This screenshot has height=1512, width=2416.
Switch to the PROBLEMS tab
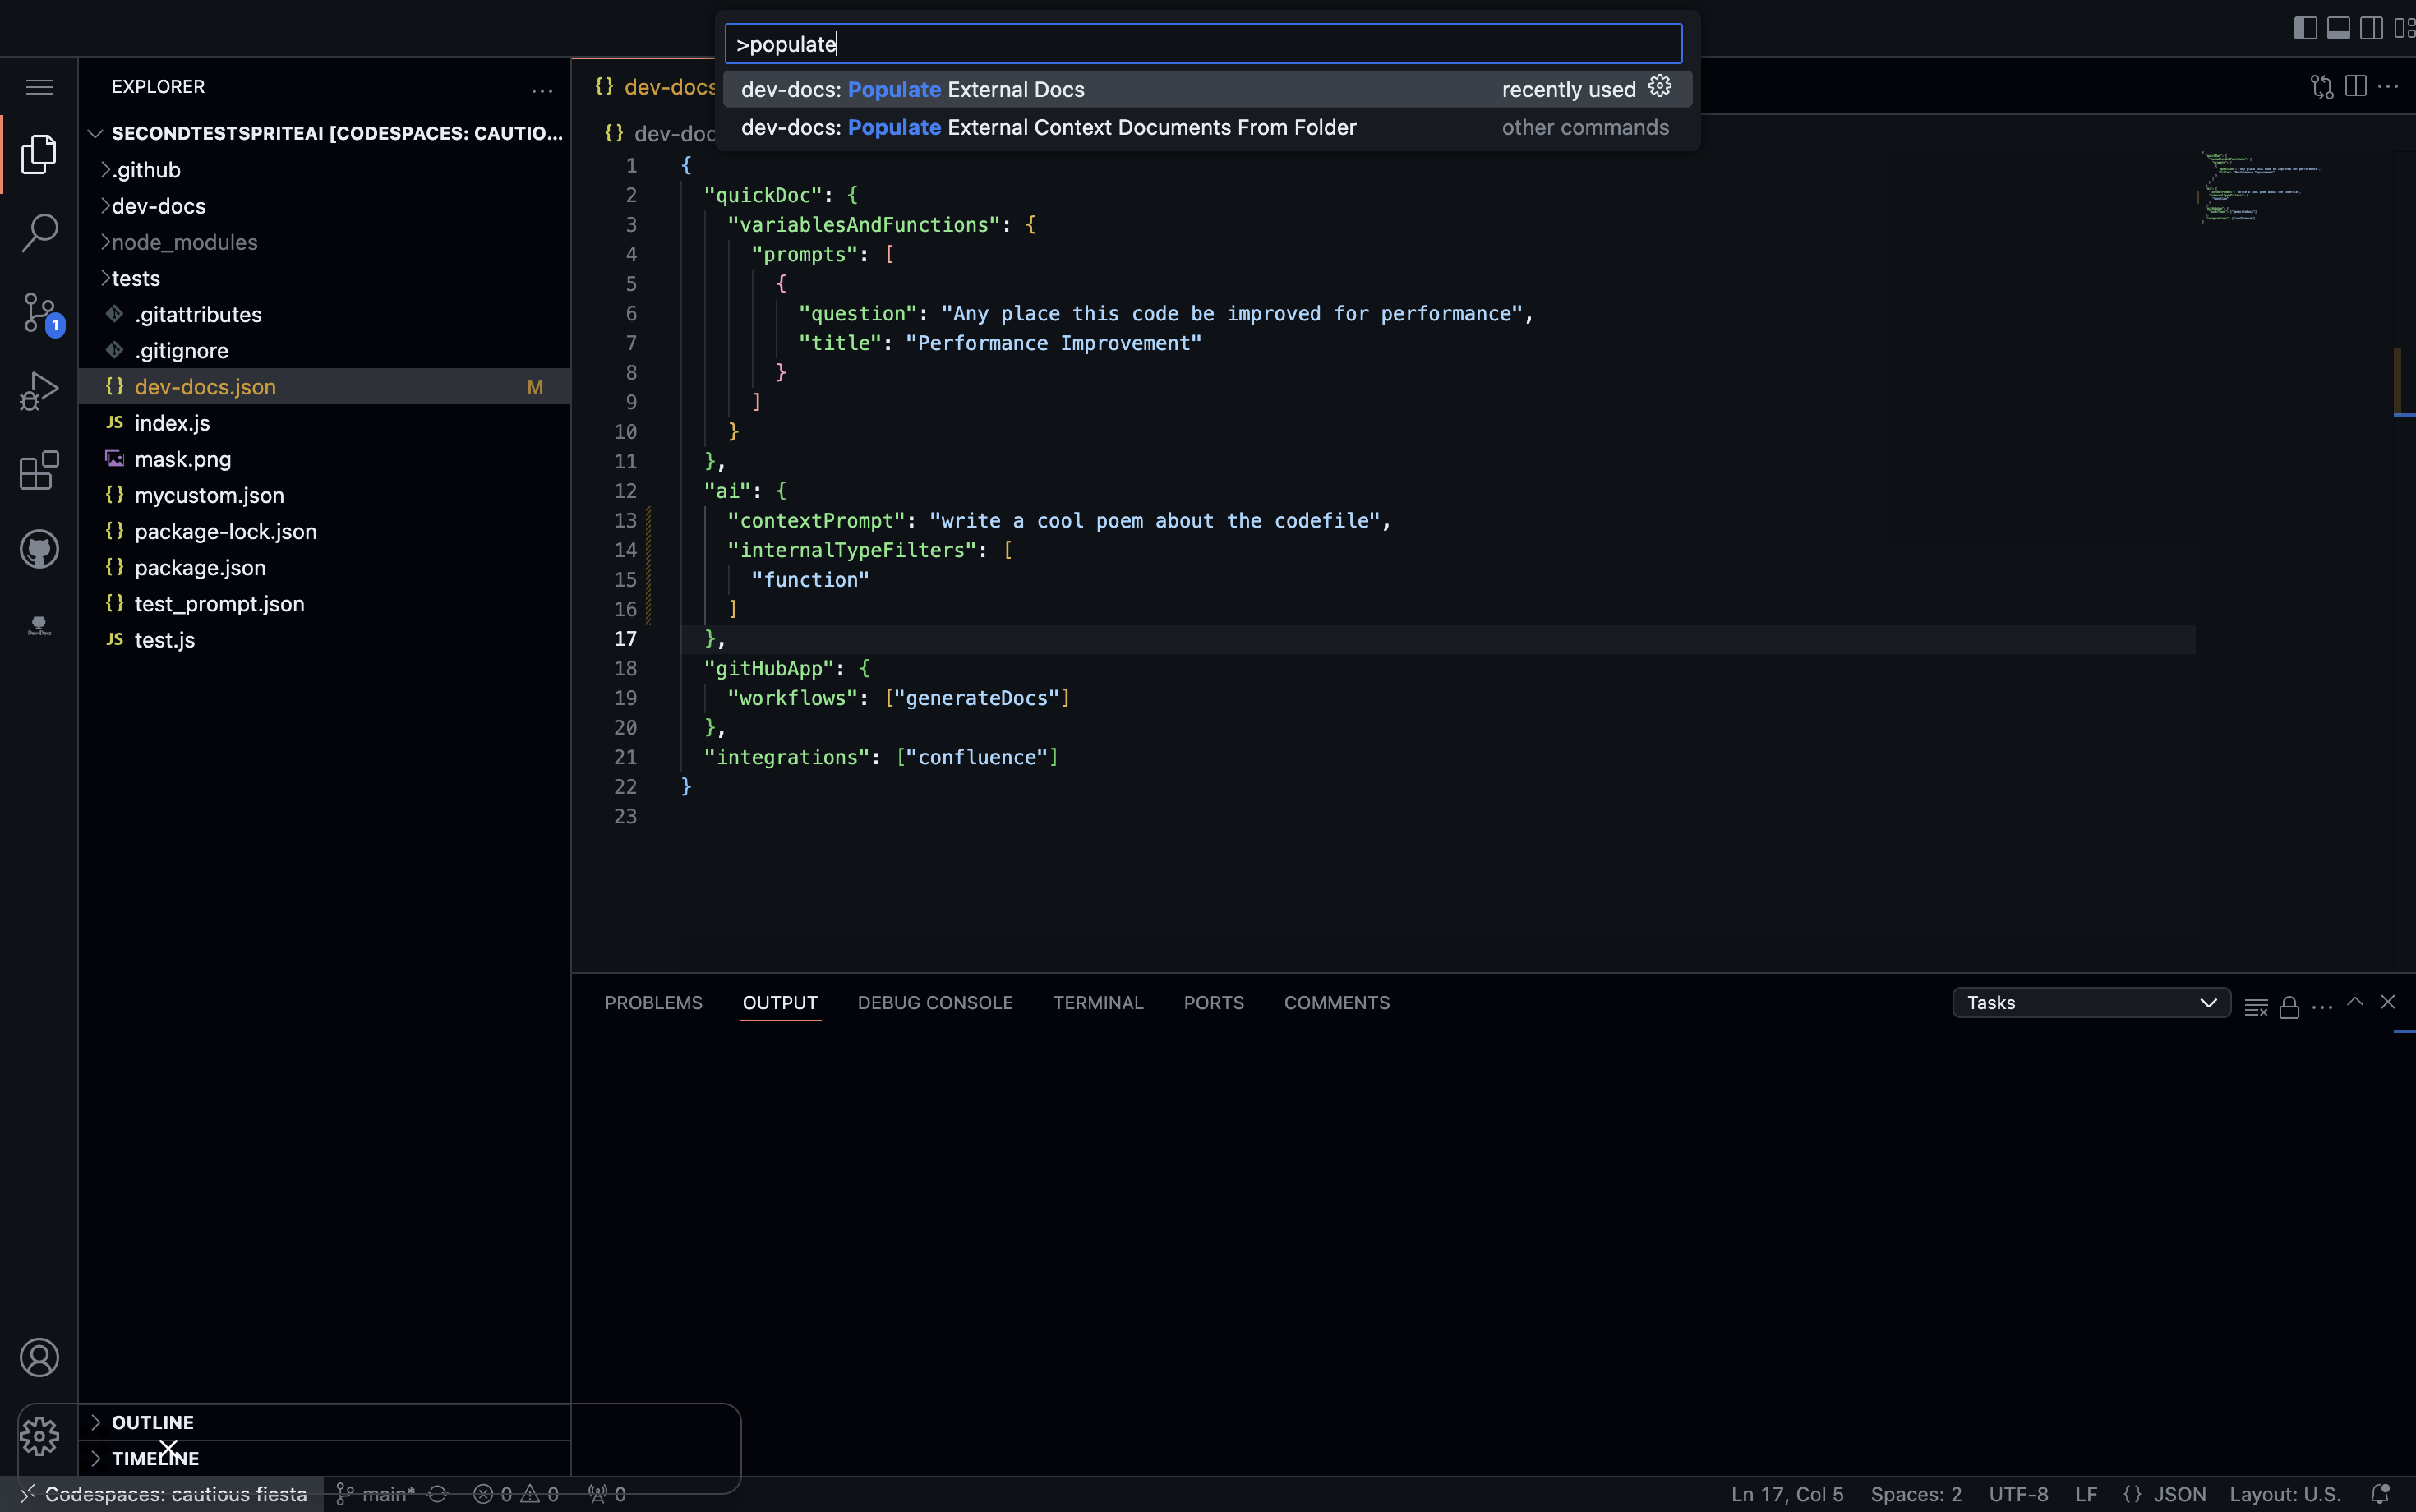click(653, 1002)
